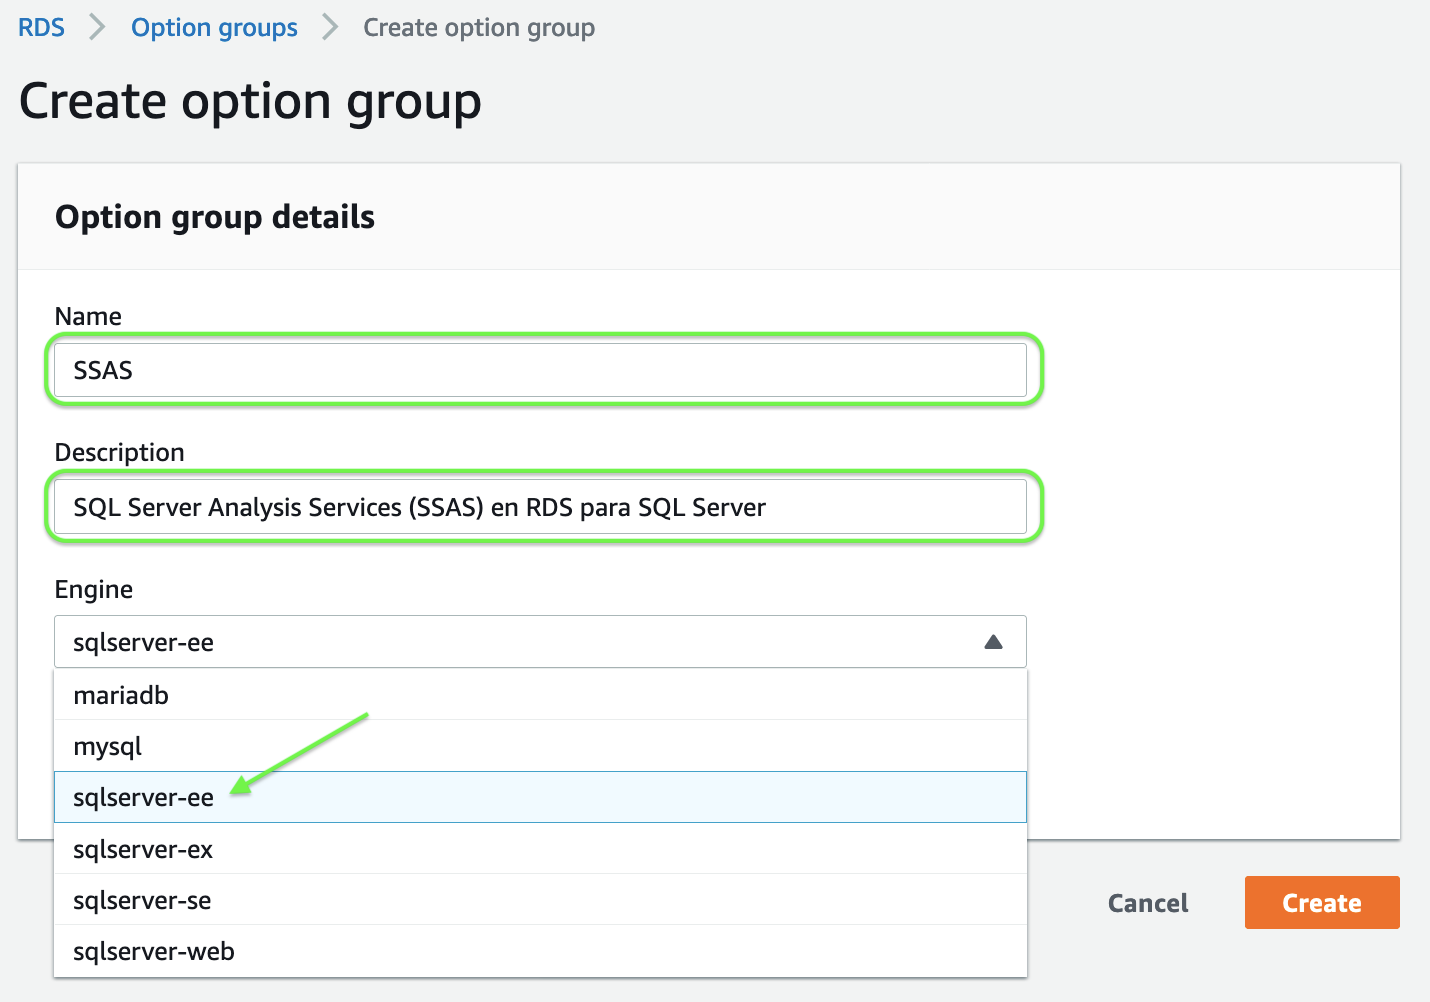Go to the Option groups breadcrumb link
Image resolution: width=1430 pixels, height=1002 pixels.
point(214,27)
